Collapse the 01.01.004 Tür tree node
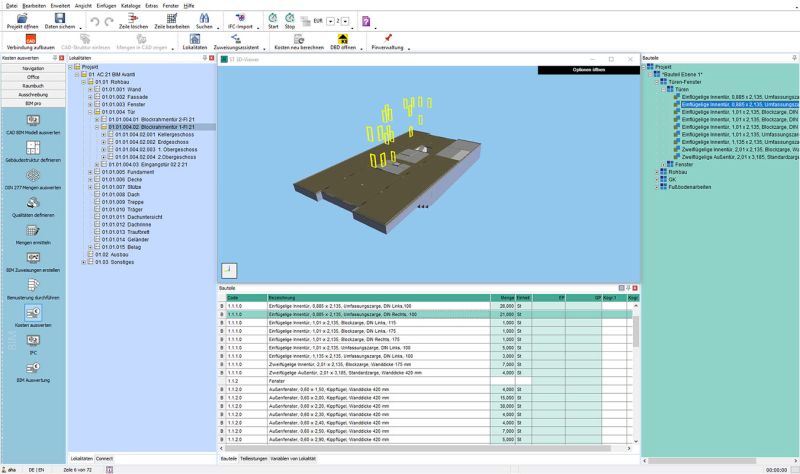This screenshot has width=800, height=474. pyautogui.click(x=90, y=113)
